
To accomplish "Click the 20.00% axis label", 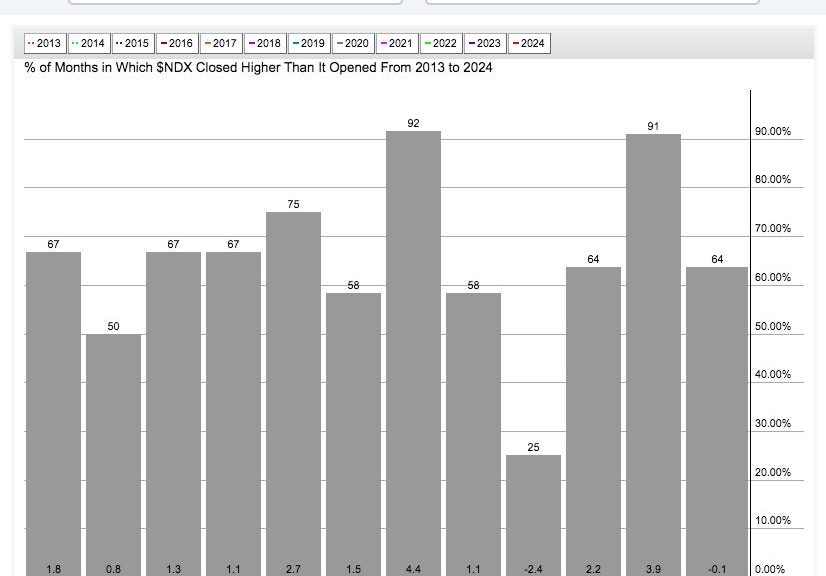I will tap(773, 472).
